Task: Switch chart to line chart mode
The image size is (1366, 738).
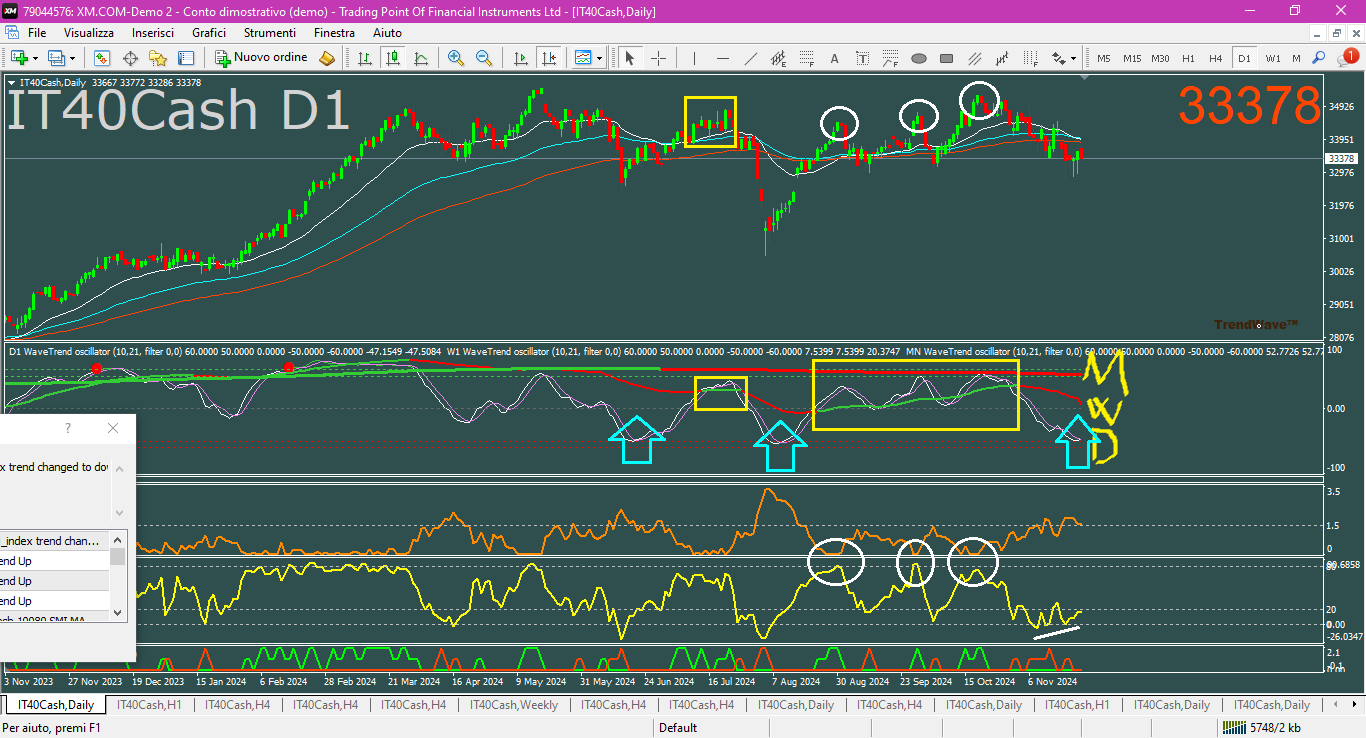Action: [x=421, y=58]
